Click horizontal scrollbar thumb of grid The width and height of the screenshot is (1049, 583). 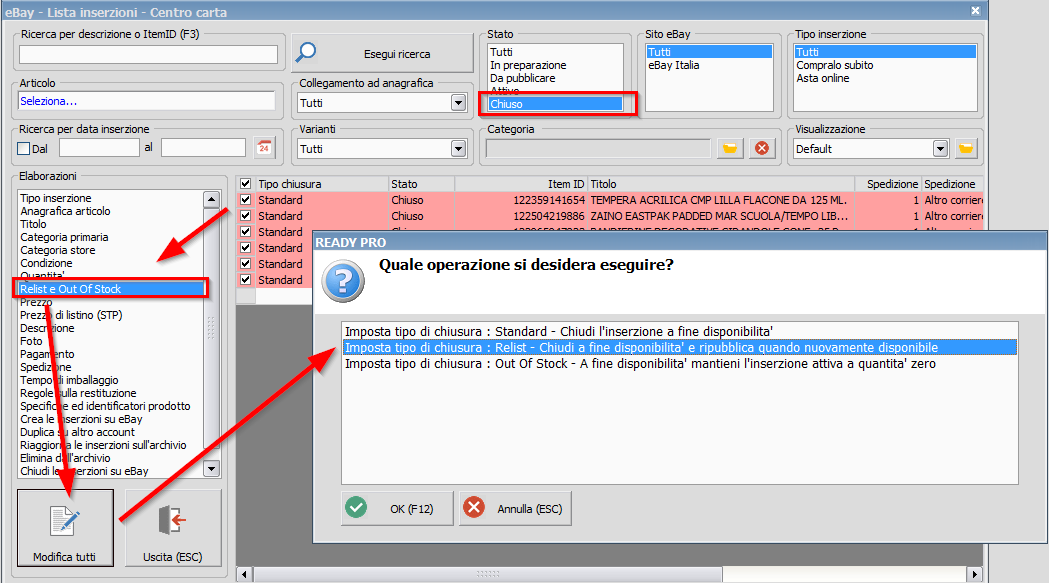[488, 574]
